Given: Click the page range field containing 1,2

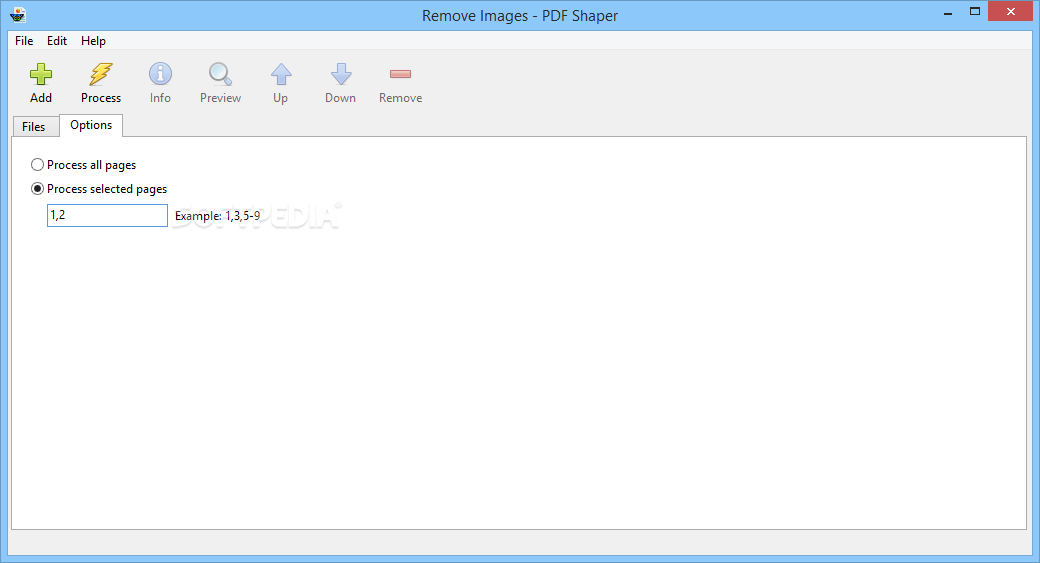Looking at the screenshot, I should (x=107, y=216).
